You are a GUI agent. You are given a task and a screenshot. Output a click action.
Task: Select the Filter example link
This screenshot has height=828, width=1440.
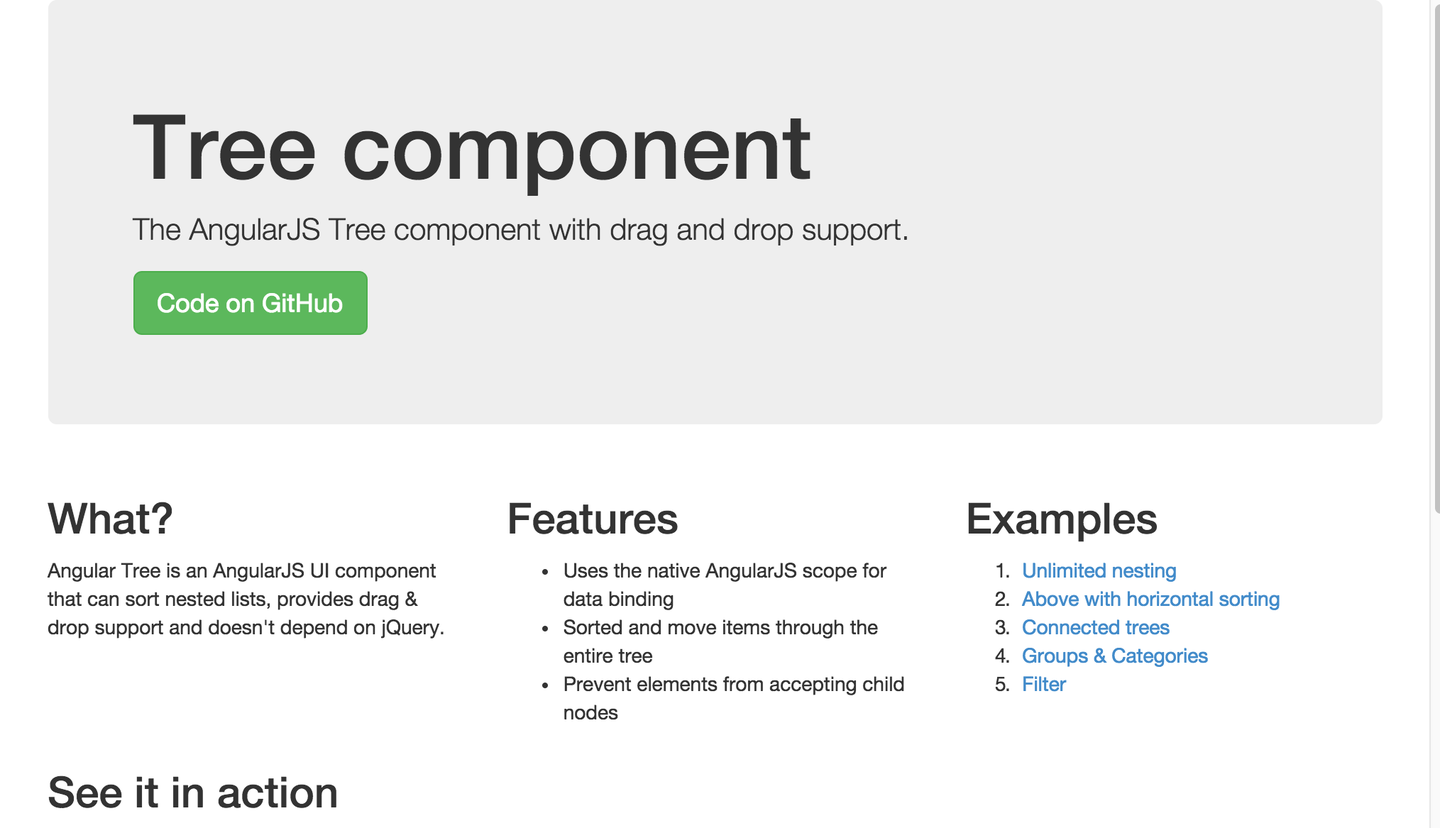(1043, 685)
